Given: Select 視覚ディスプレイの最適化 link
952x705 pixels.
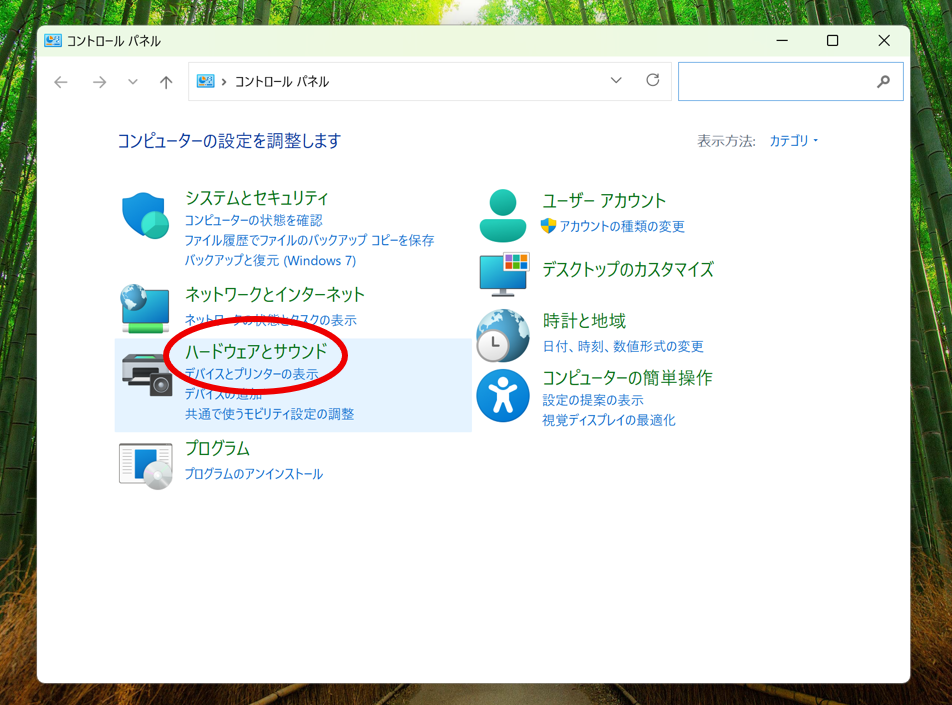Looking at the screenshot, I should (x=609, y=421).
